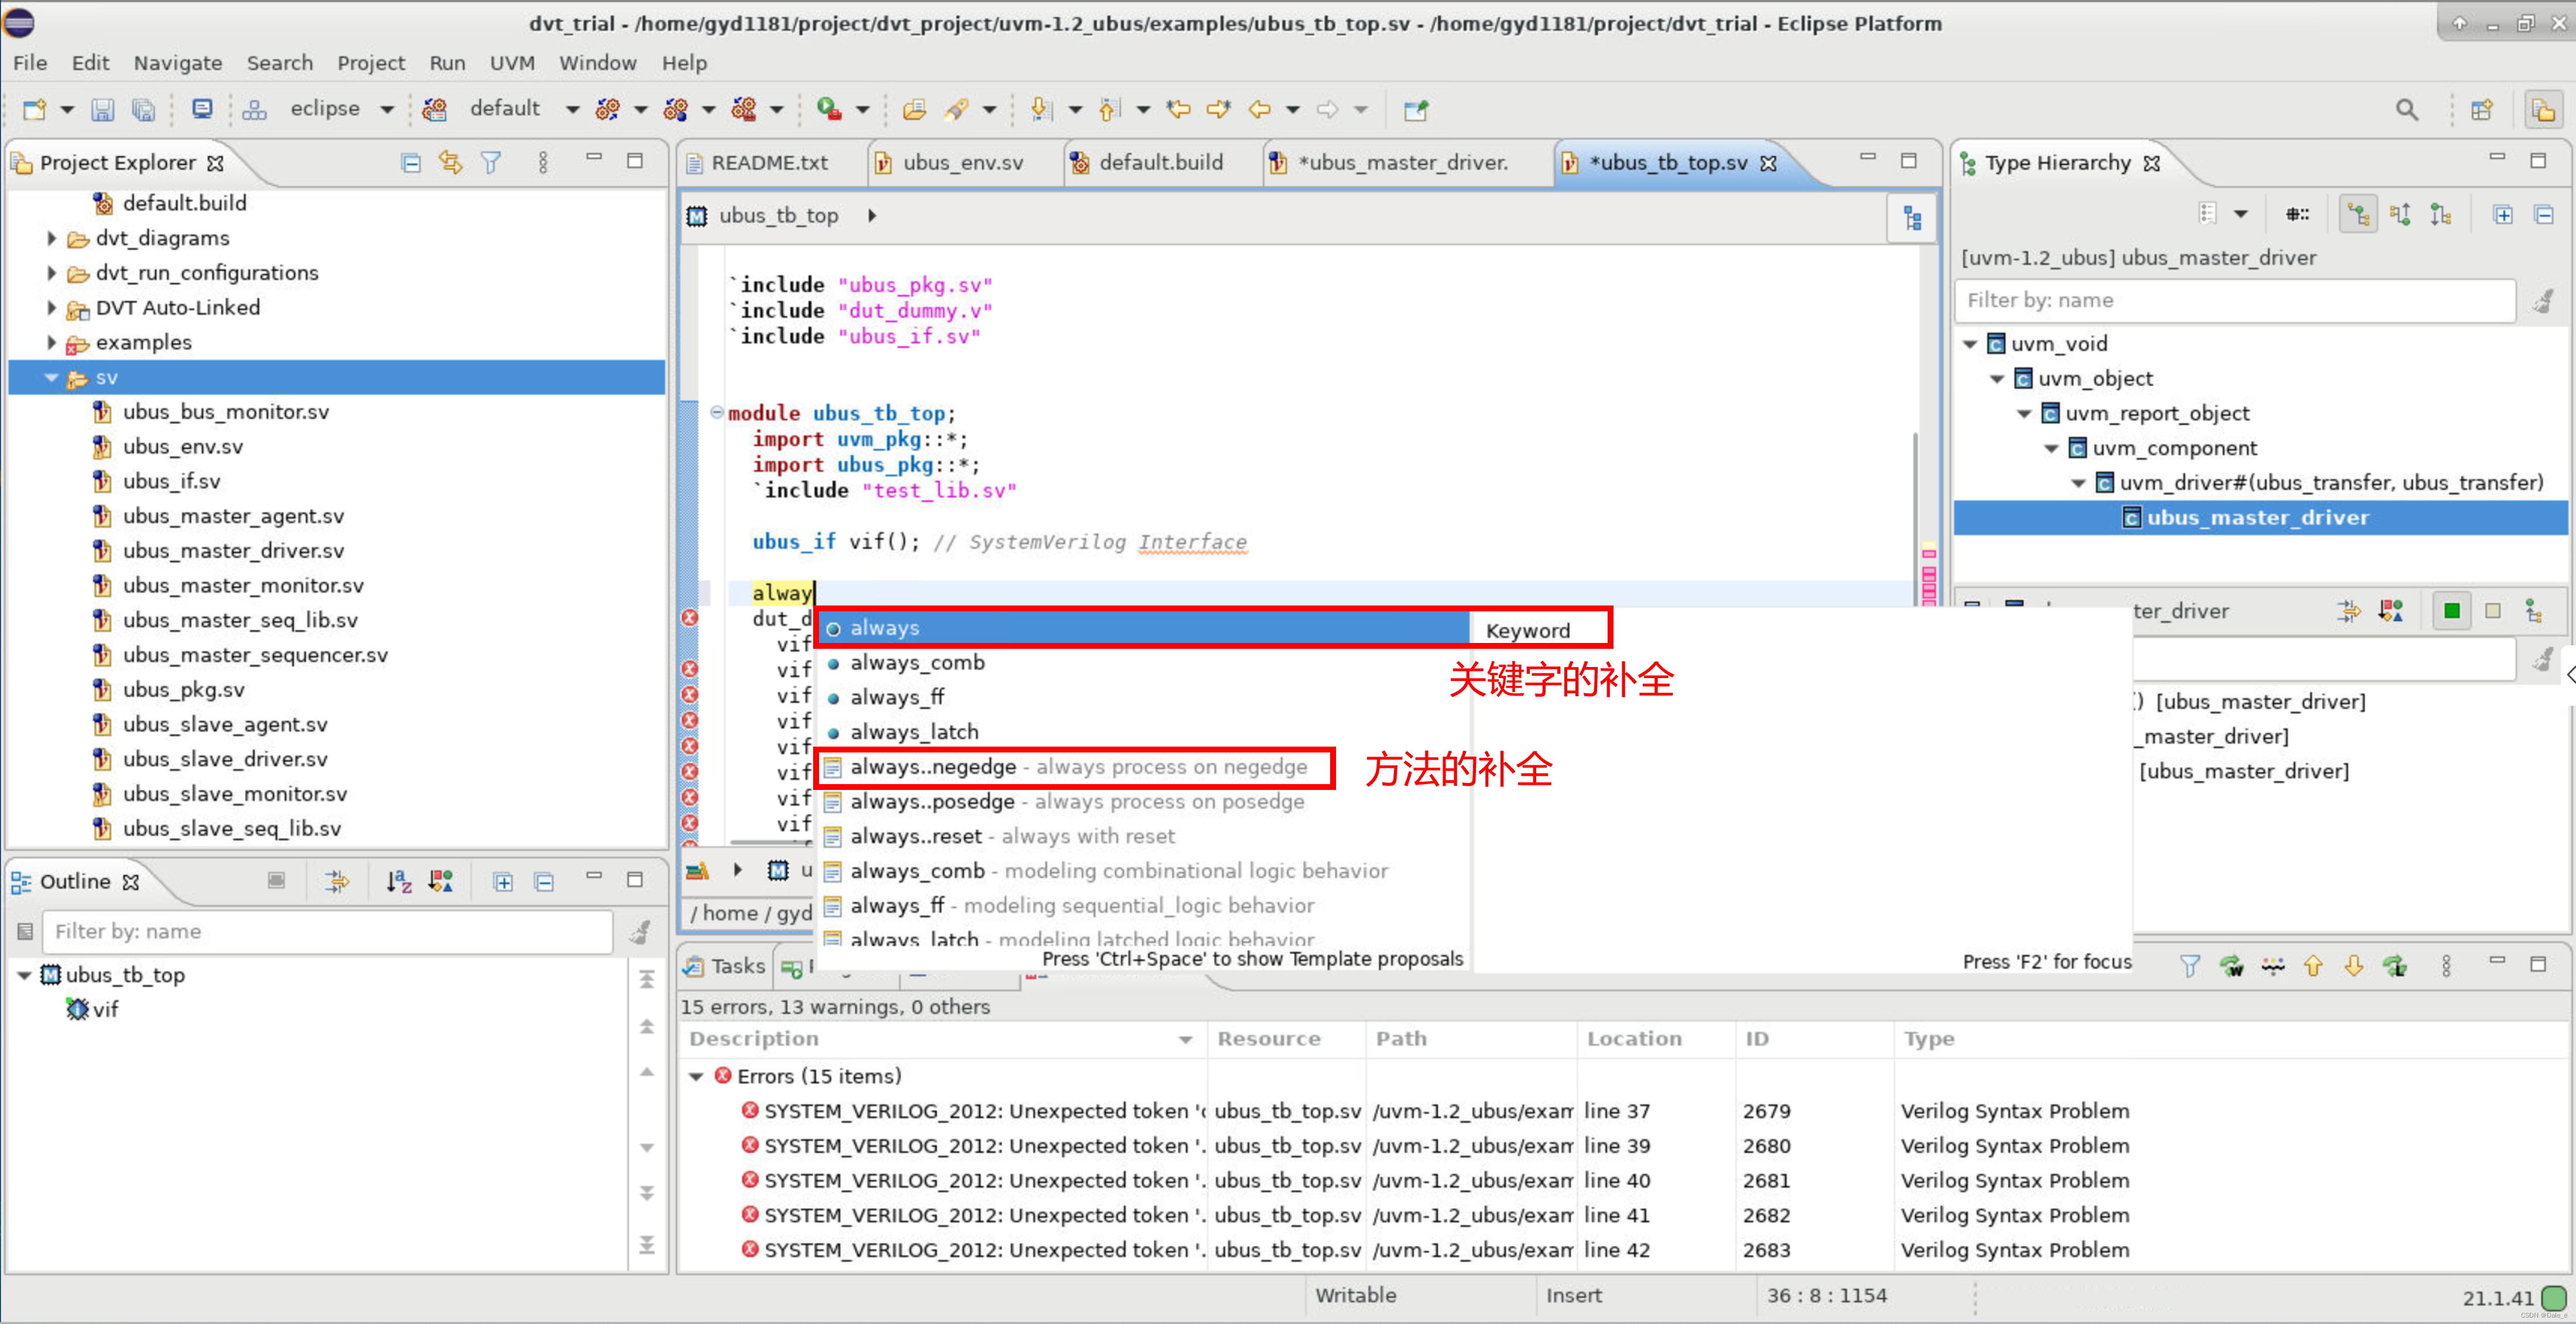The width and height of the screenshot is (2576, 1324).
Task: Click the Outline filter by name field
Action: click(327, 931)
